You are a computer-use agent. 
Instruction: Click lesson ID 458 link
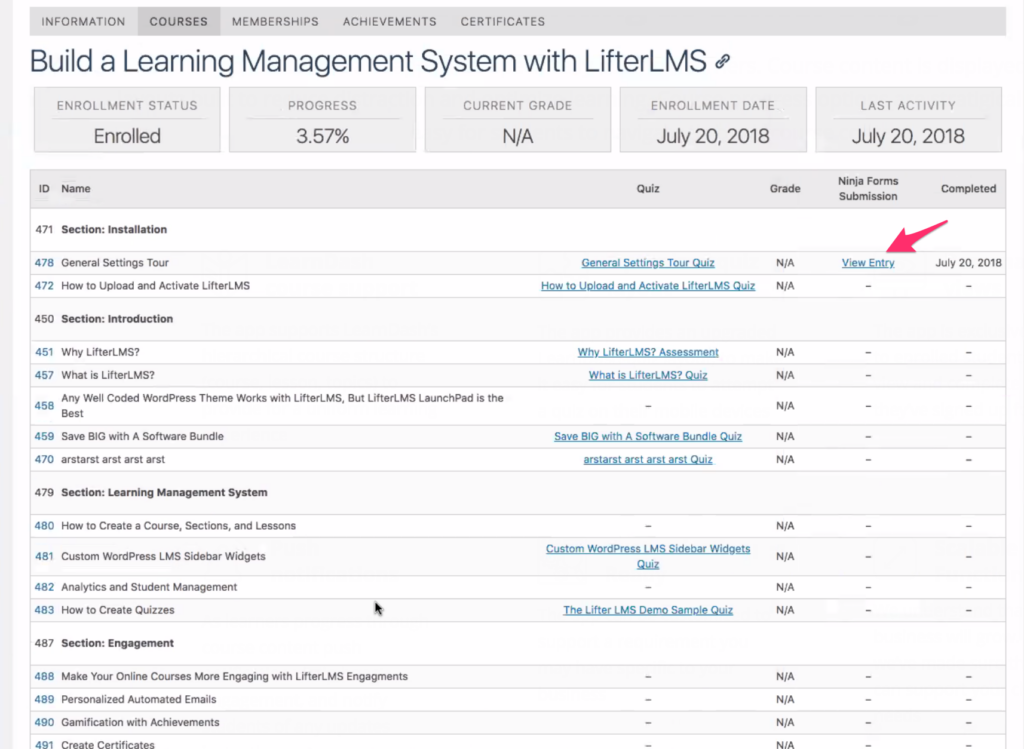pyautogui.click(x=44, y=406)
